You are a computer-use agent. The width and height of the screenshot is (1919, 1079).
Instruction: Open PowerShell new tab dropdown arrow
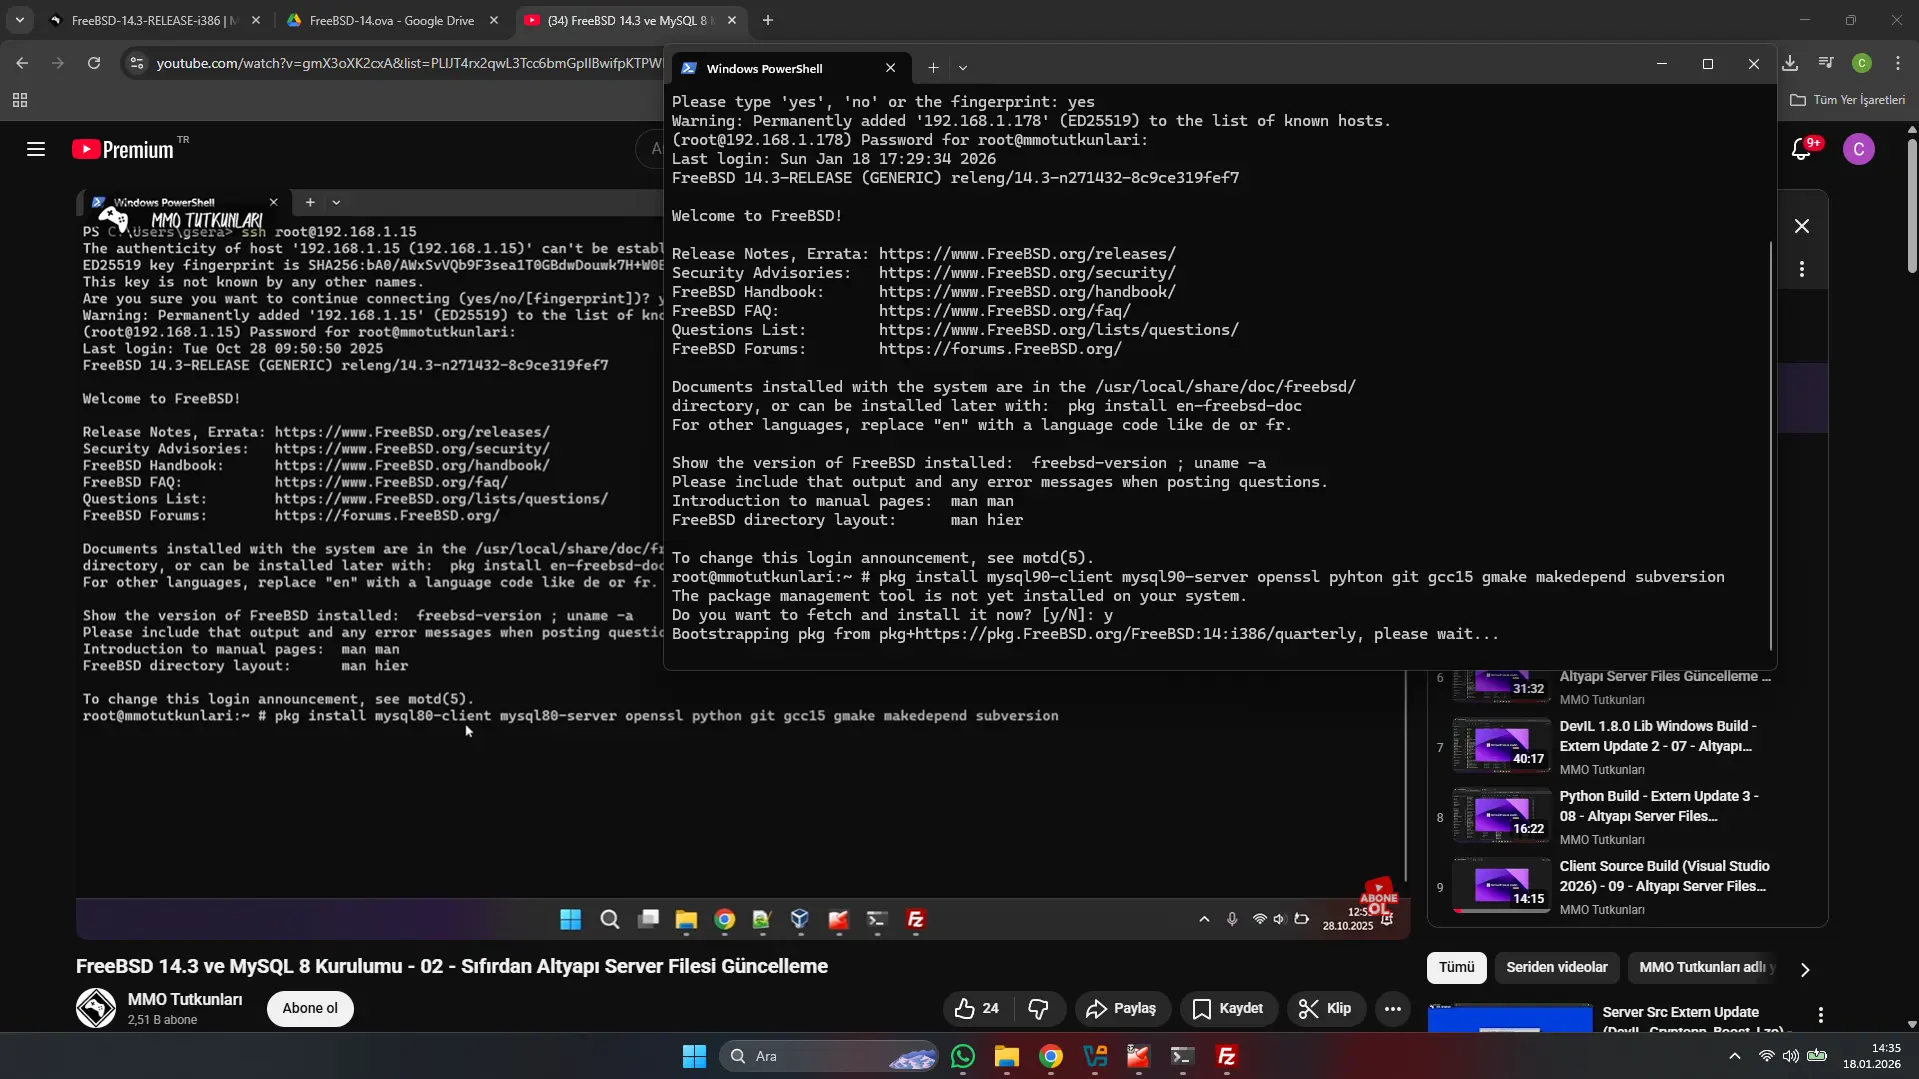[x=963, y=68]
